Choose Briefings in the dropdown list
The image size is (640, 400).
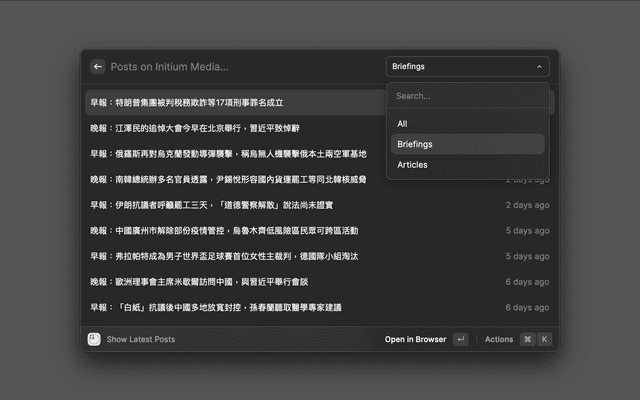tap(414, 144)
